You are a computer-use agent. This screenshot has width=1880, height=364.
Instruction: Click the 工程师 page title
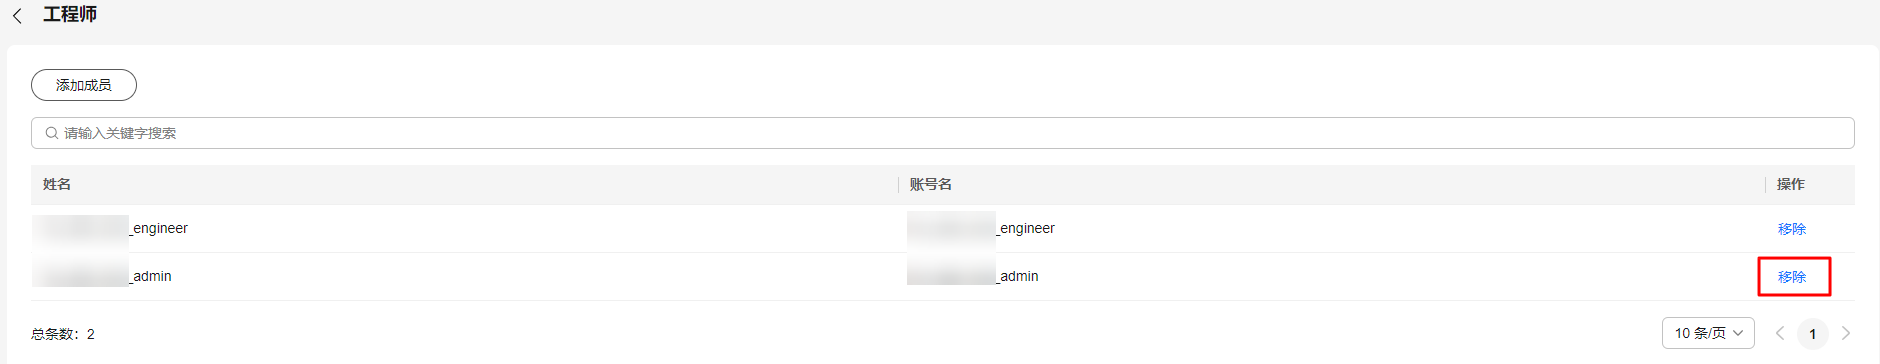[70, 15]
